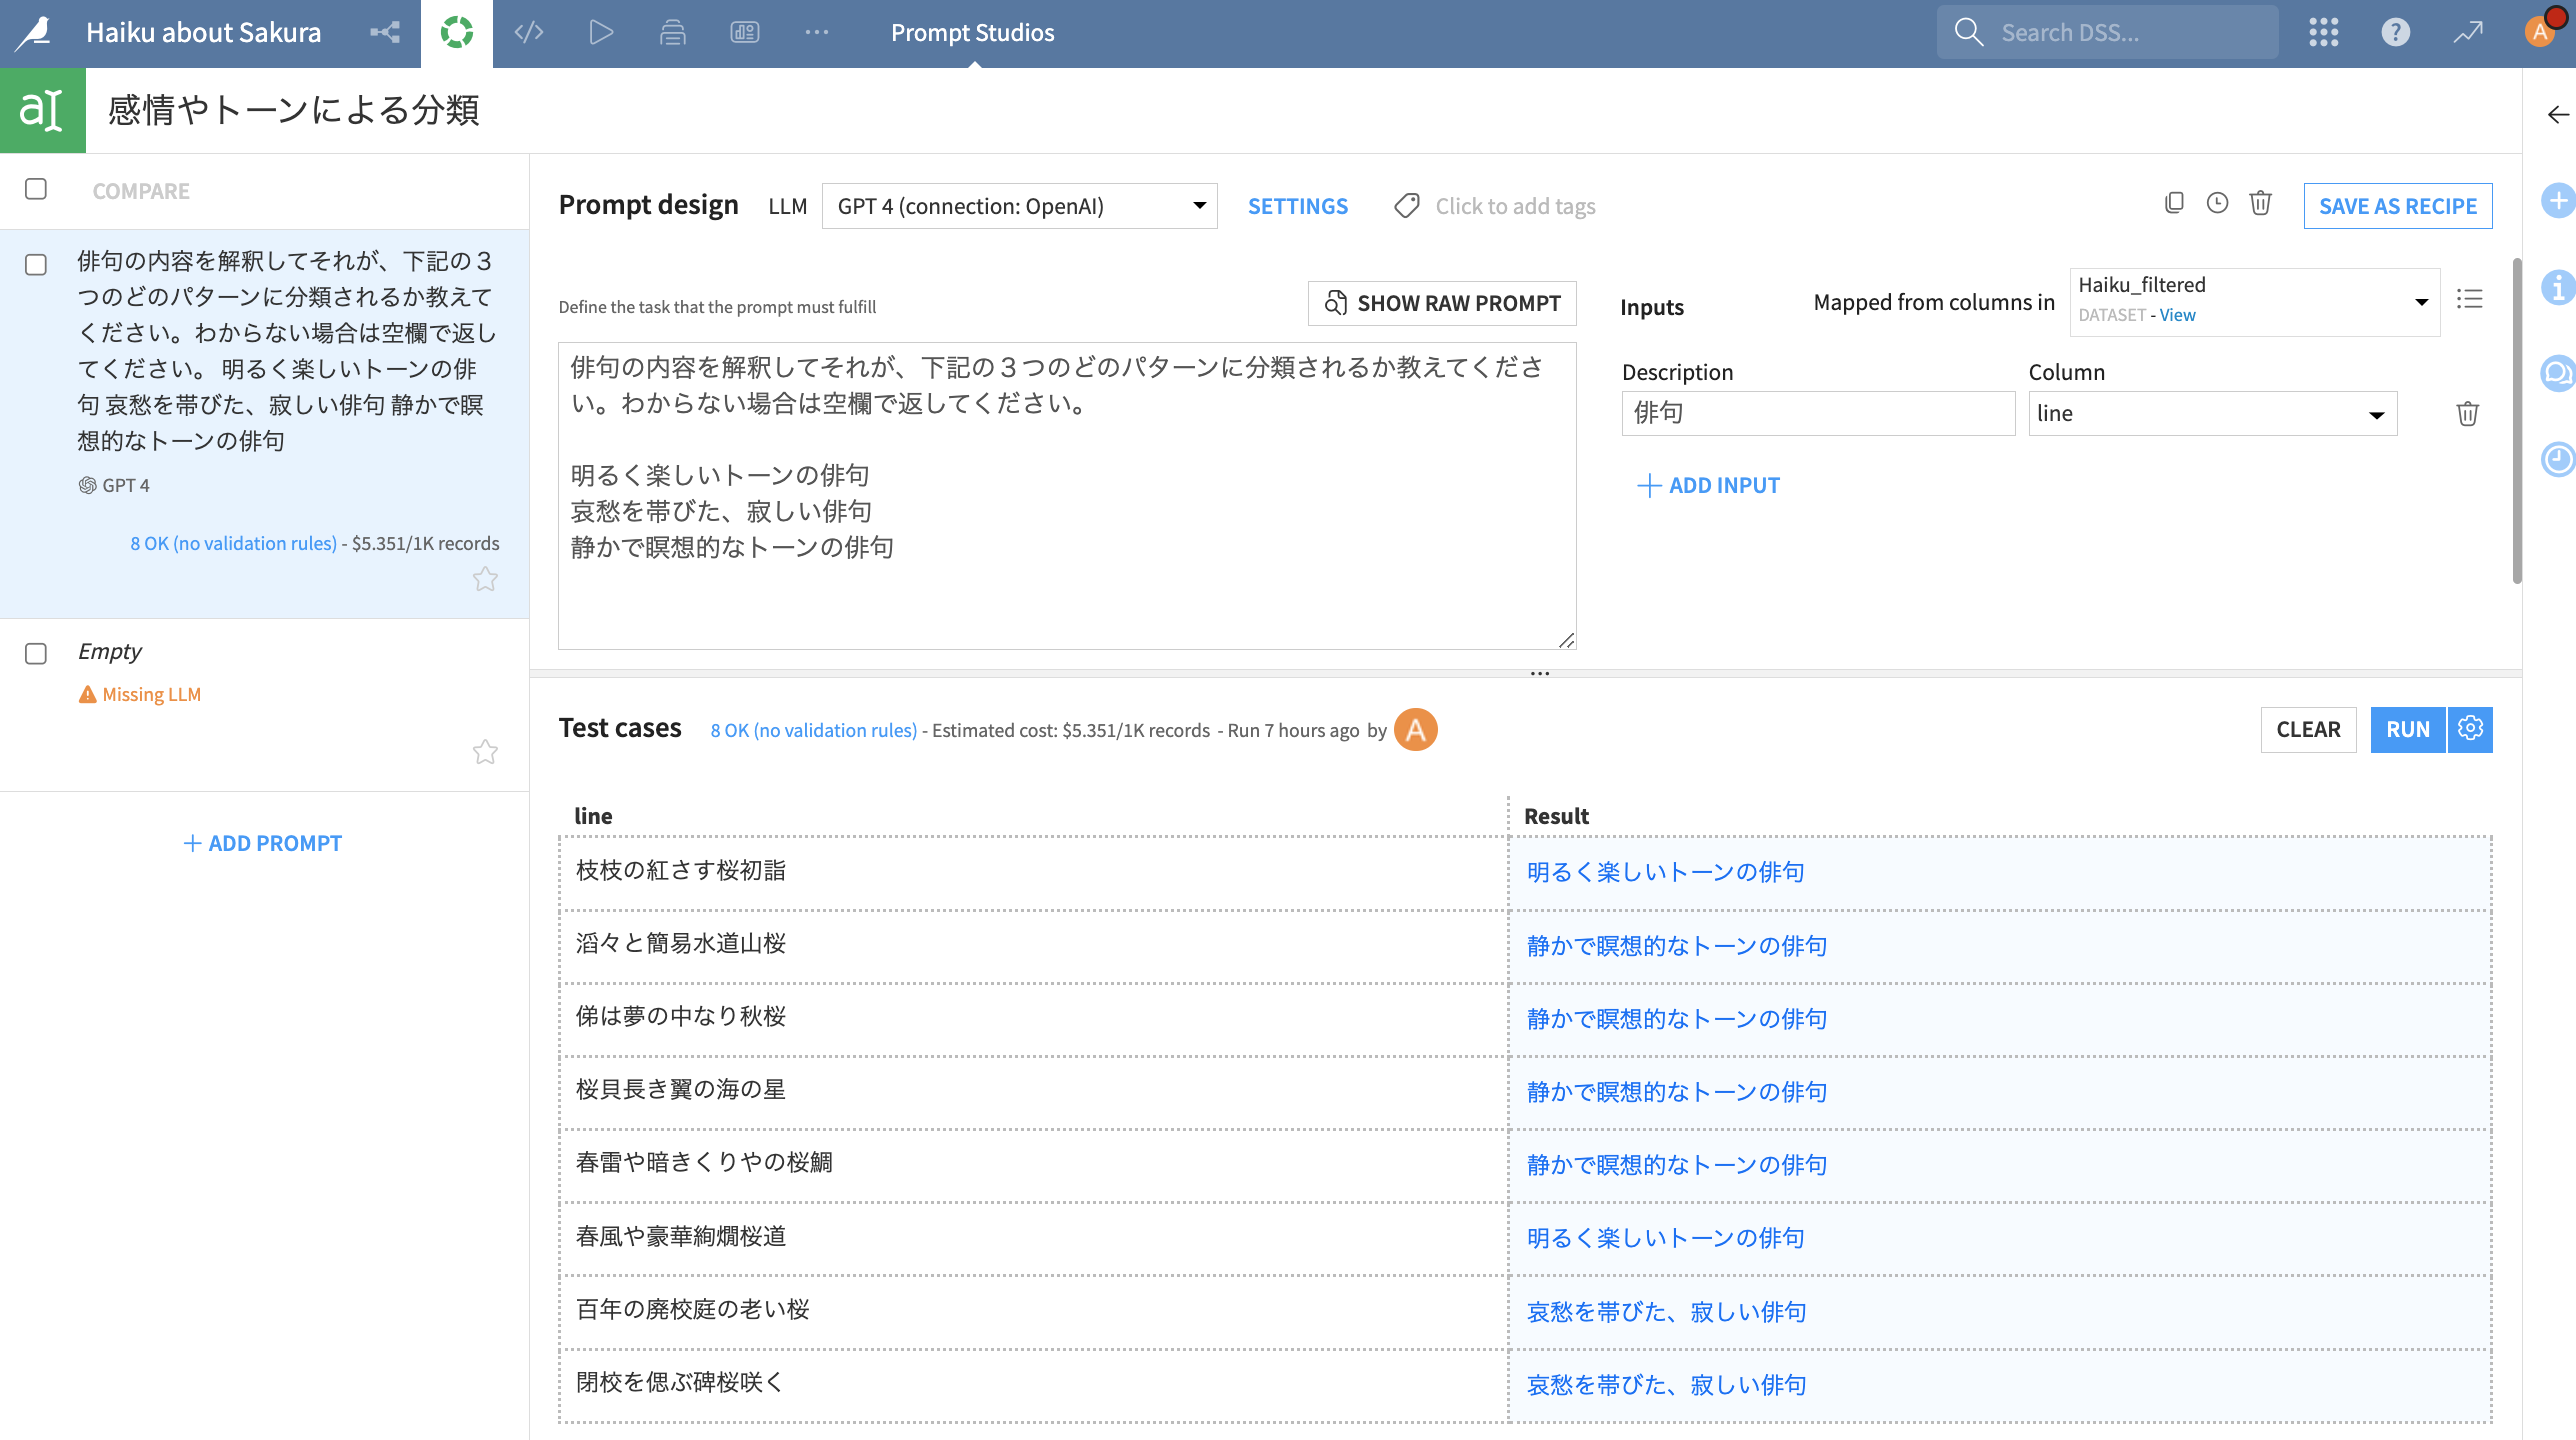Screen dimensions: 2576x1440
Task: Click the ADD PROMPT link
Action: pyautogui.click(x=263, y=843)
